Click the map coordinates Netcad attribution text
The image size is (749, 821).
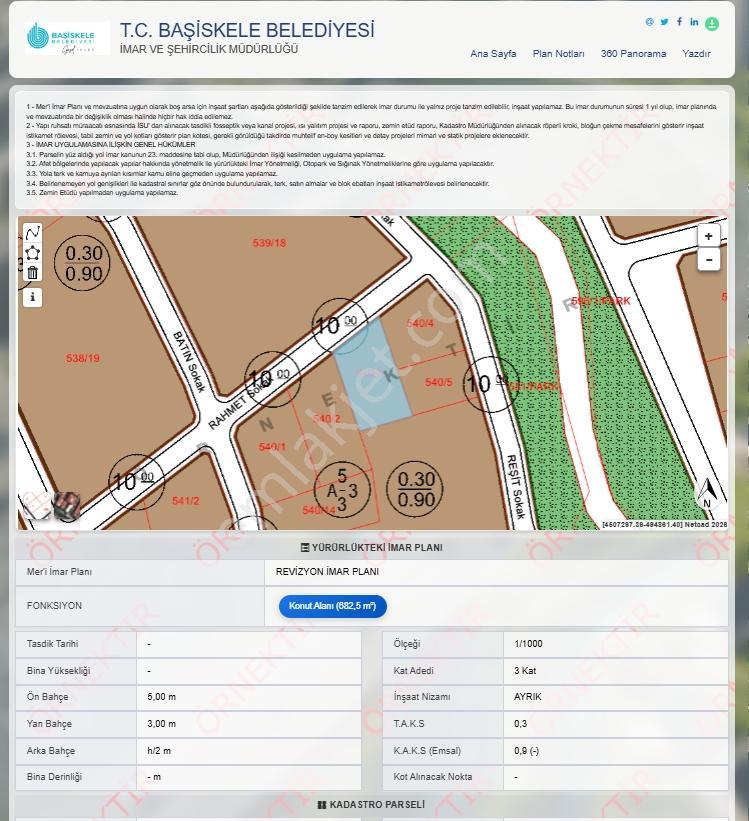coord(664,524)
